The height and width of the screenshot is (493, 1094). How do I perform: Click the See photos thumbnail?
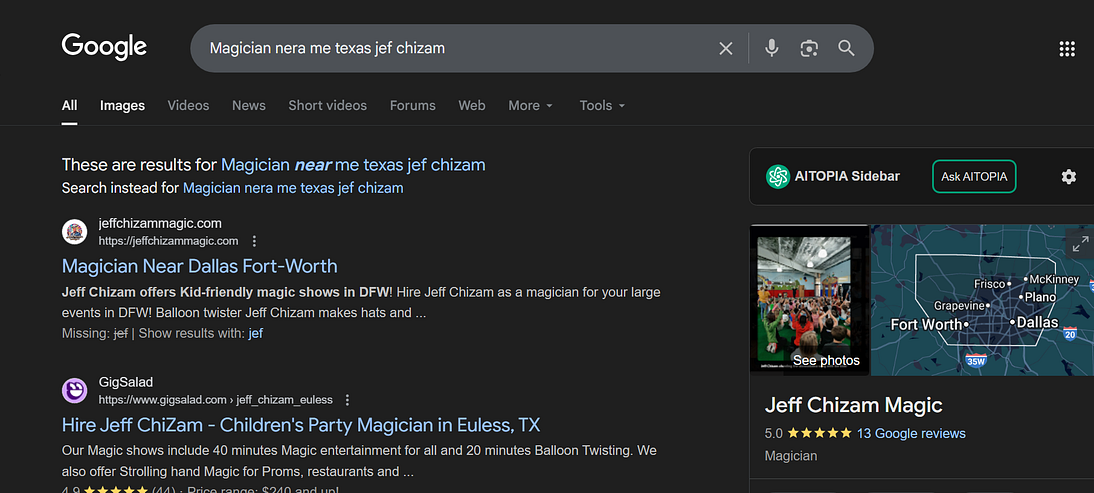point(809,300)
